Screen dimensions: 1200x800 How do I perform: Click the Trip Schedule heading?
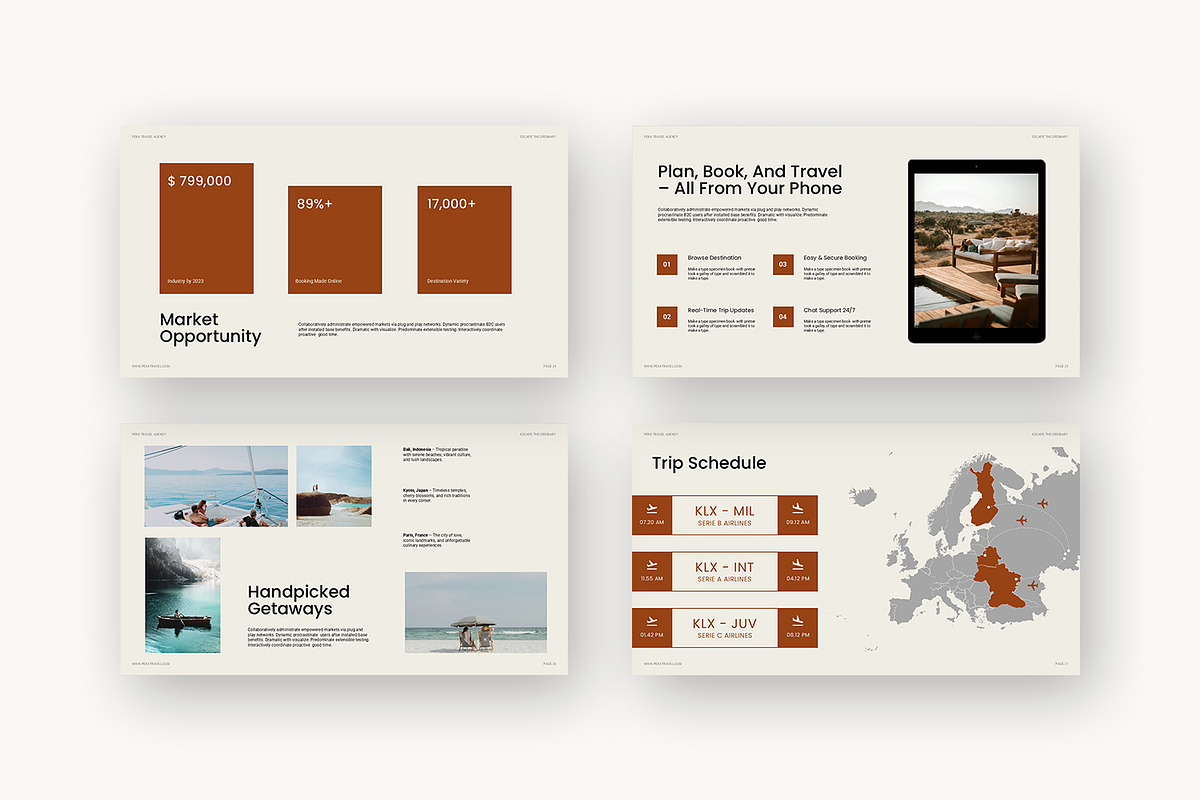point(709,463)
